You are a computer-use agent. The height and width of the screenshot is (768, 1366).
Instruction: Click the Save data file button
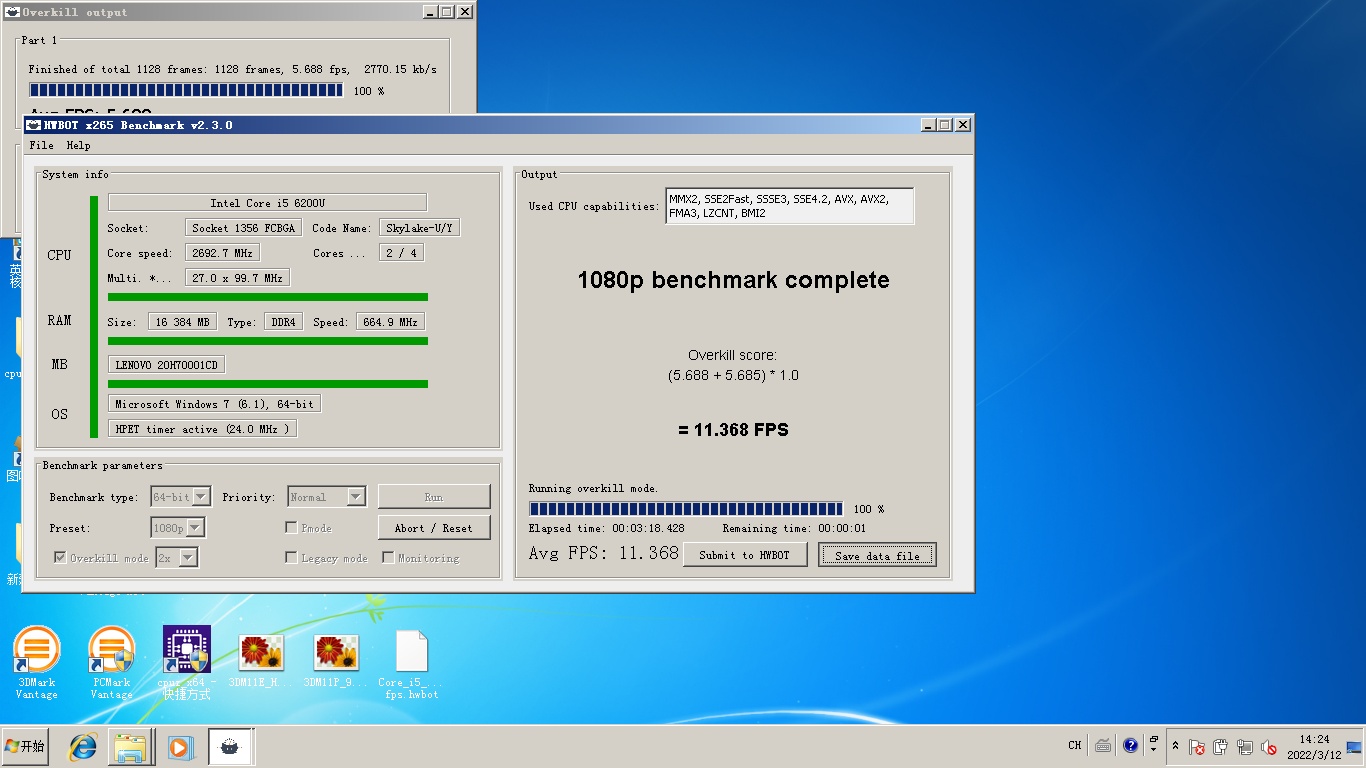point(877,555)
